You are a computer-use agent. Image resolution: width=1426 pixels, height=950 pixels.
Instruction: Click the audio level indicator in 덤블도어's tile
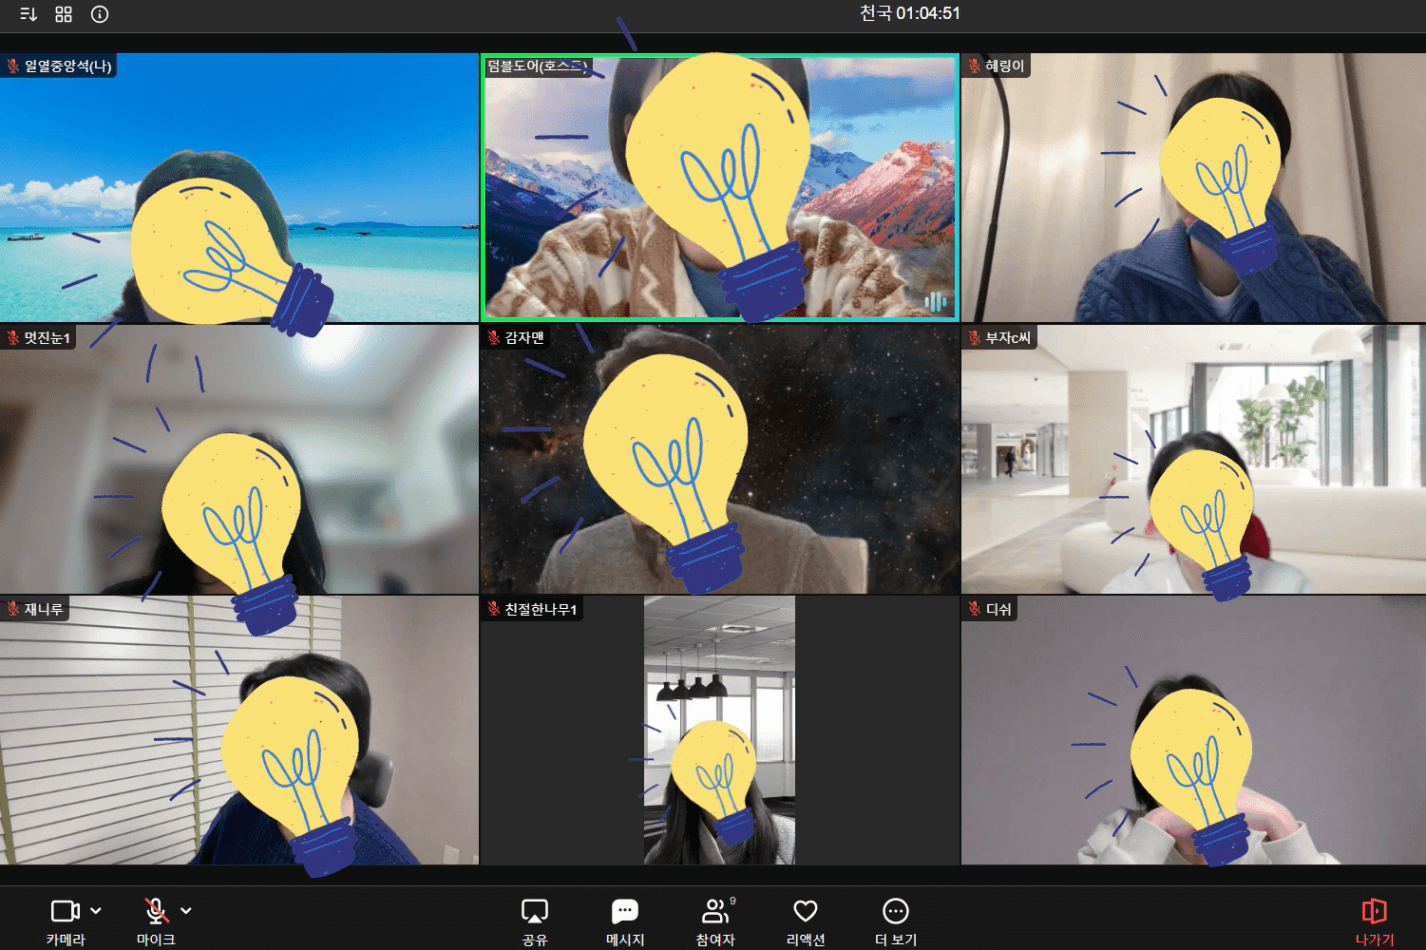(x=935, y=301)
